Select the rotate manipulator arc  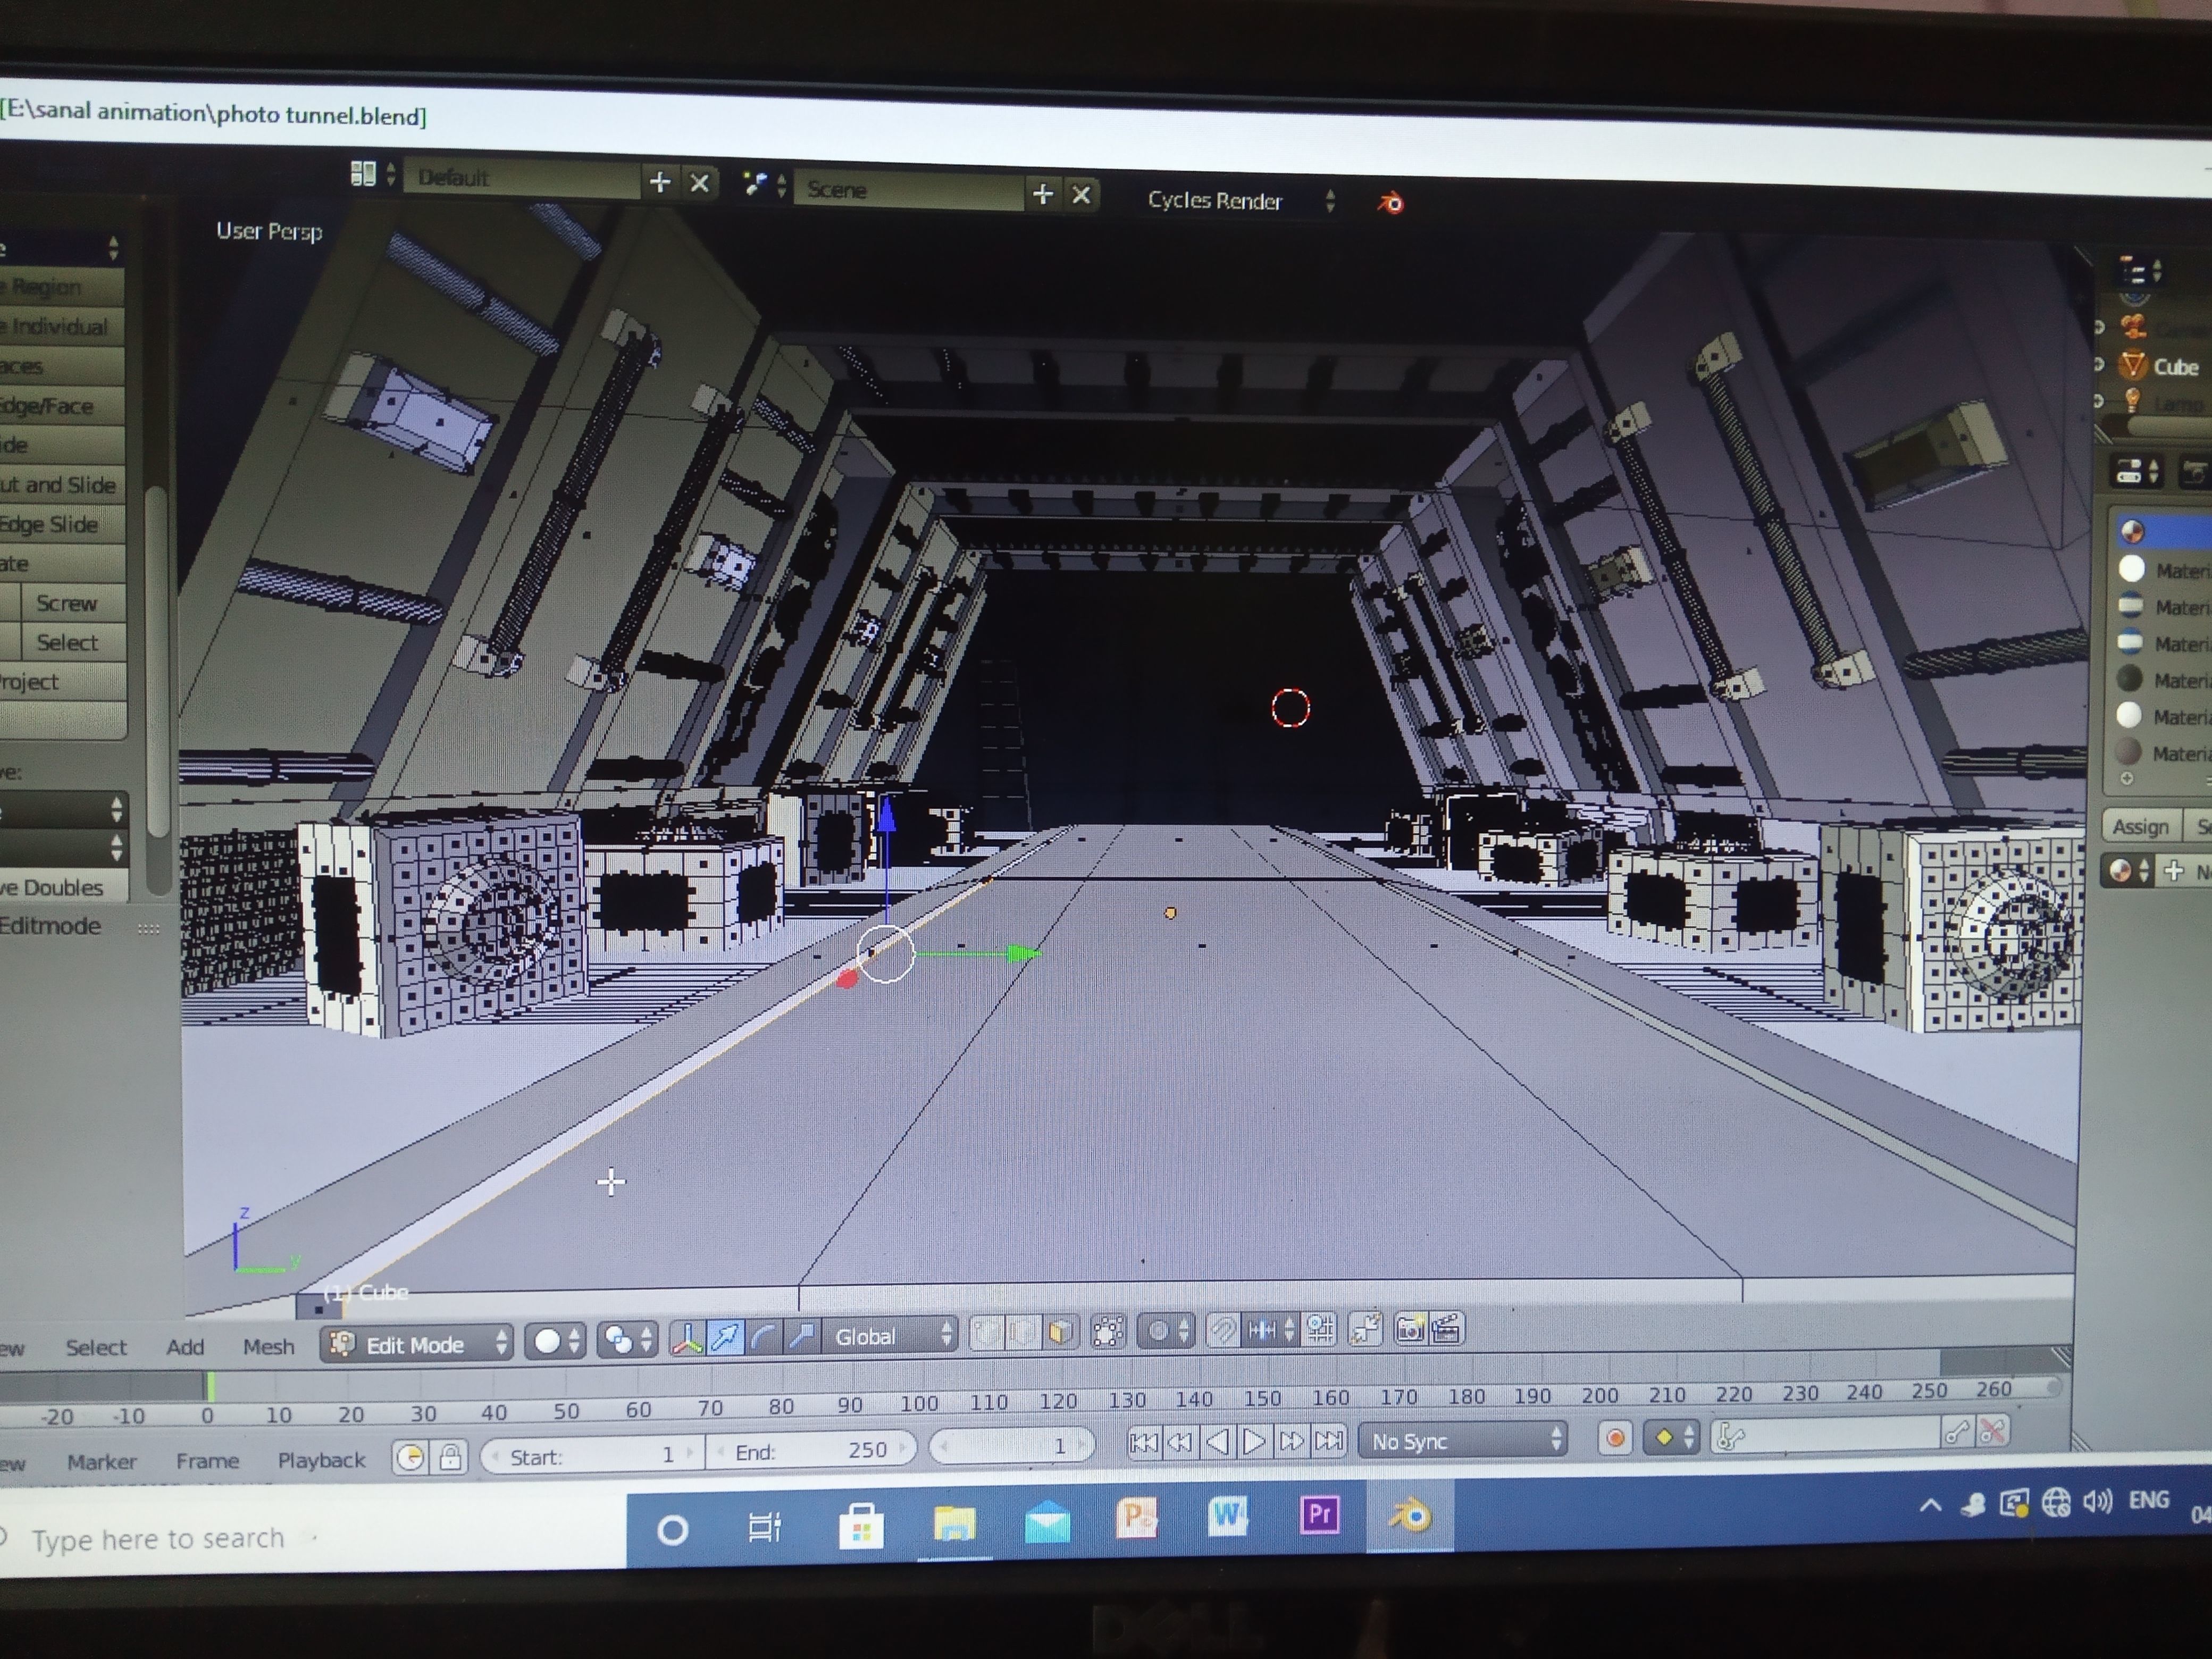point(763,1336)
